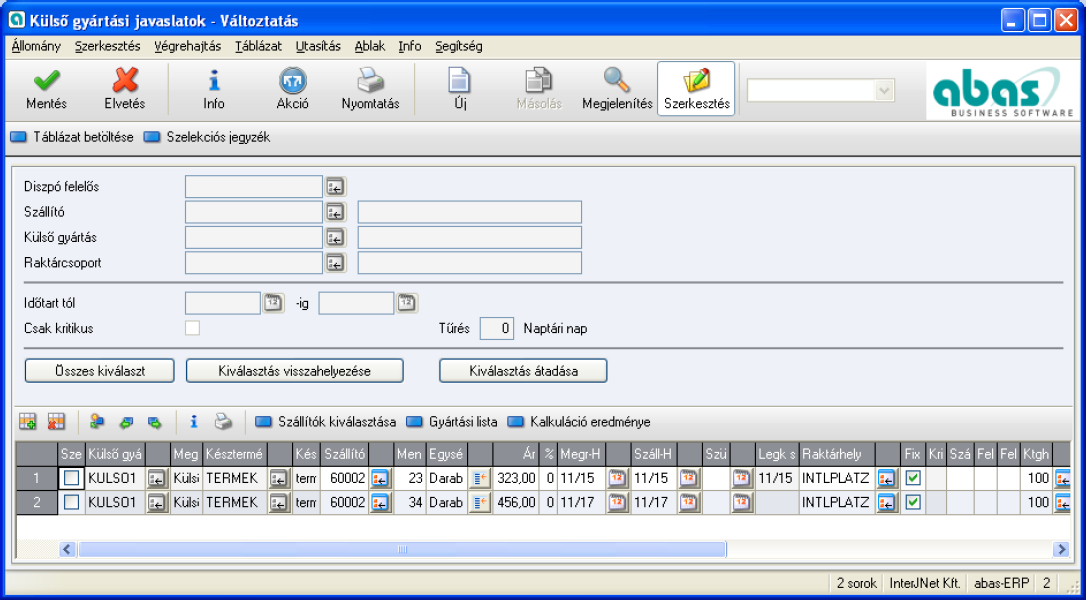Click the Diszpó felelős input field

254,187
